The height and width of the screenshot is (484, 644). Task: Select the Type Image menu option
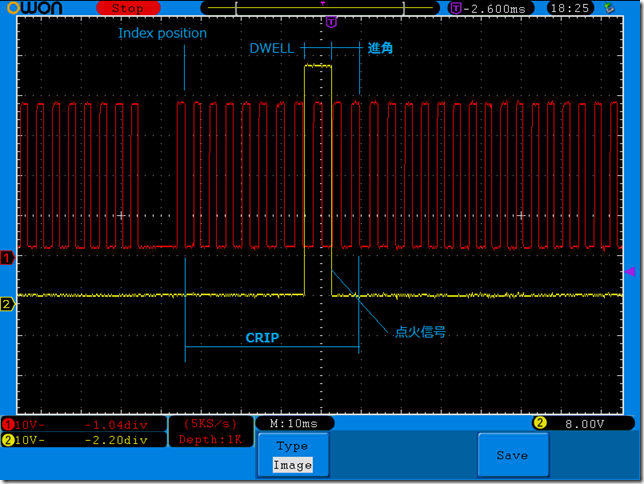pyautogui.click(x=293, y=455)
